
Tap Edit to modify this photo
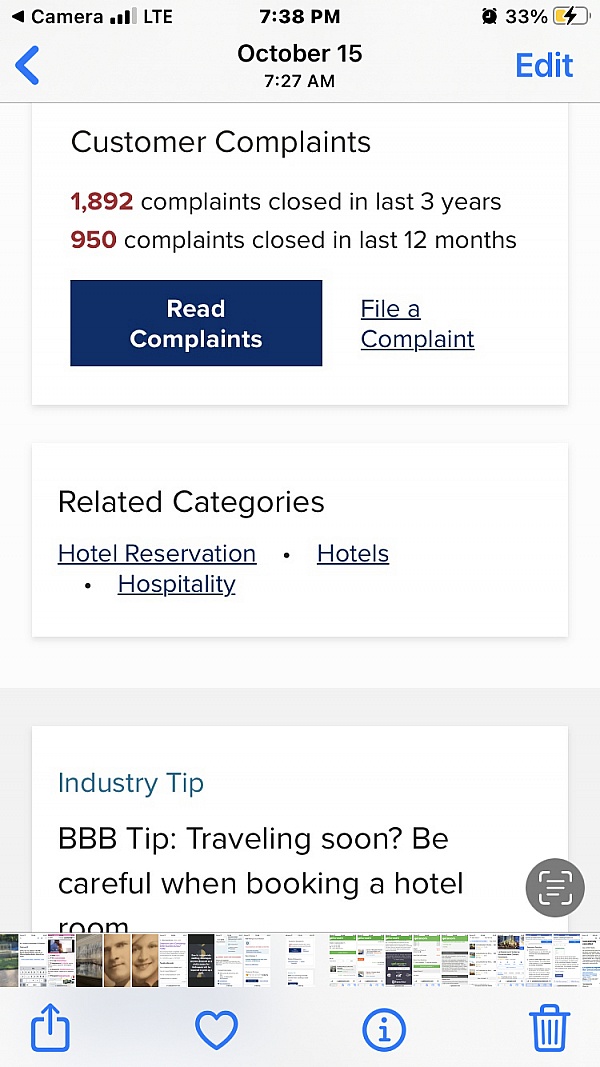[x=544, y=64]
